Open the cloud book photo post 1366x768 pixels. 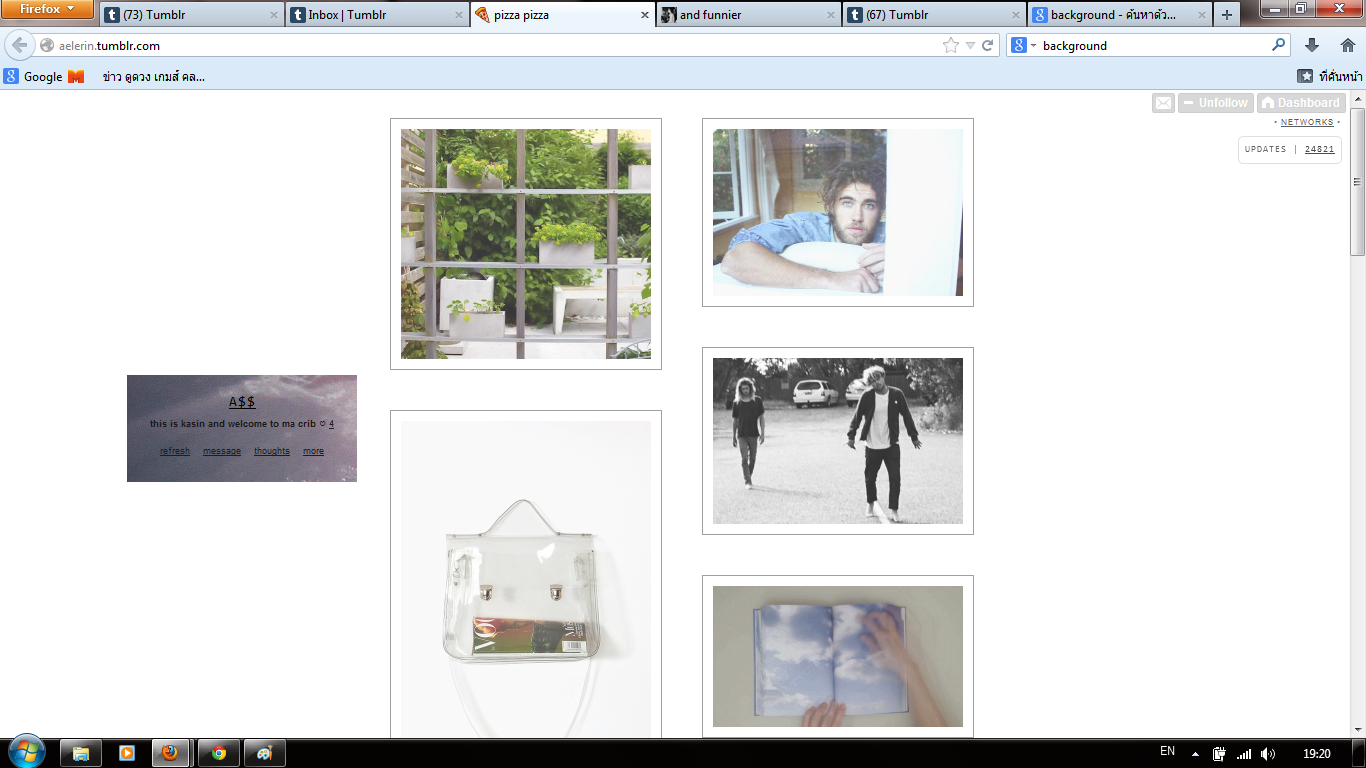click(x=838, y=656)
